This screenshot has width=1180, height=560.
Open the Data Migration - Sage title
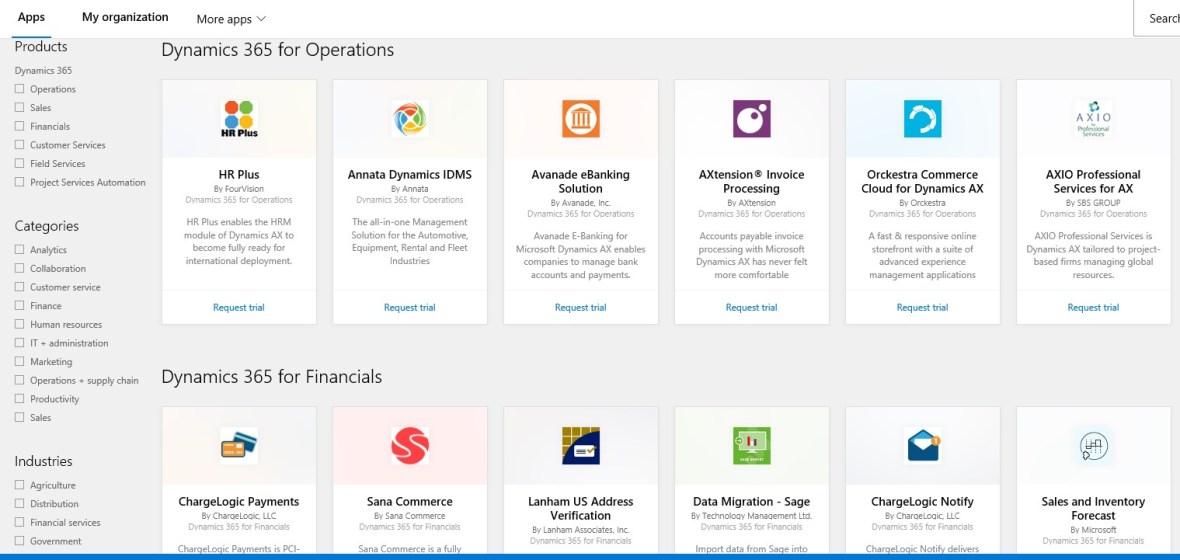tap(751, 502)
